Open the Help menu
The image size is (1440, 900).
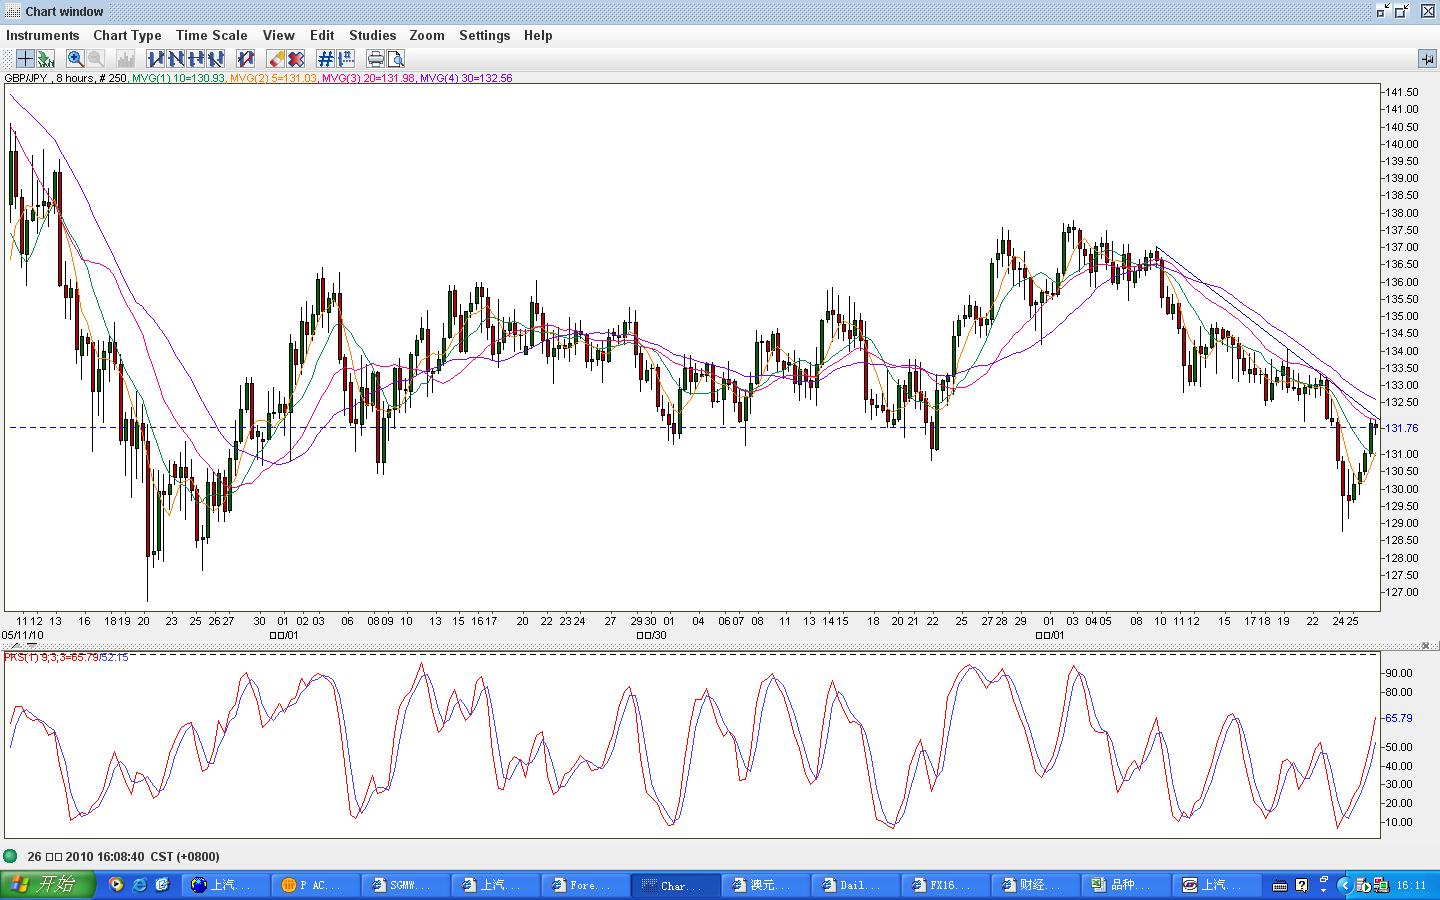tap(538, 35)
